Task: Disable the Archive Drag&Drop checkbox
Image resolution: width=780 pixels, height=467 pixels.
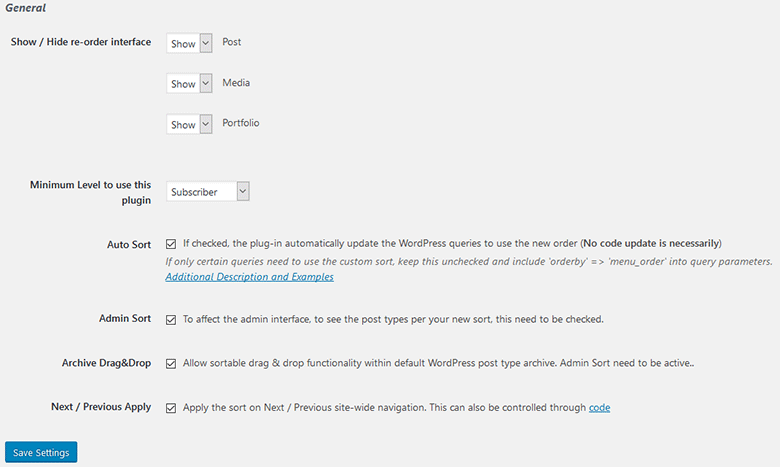Action: [171, 364]
